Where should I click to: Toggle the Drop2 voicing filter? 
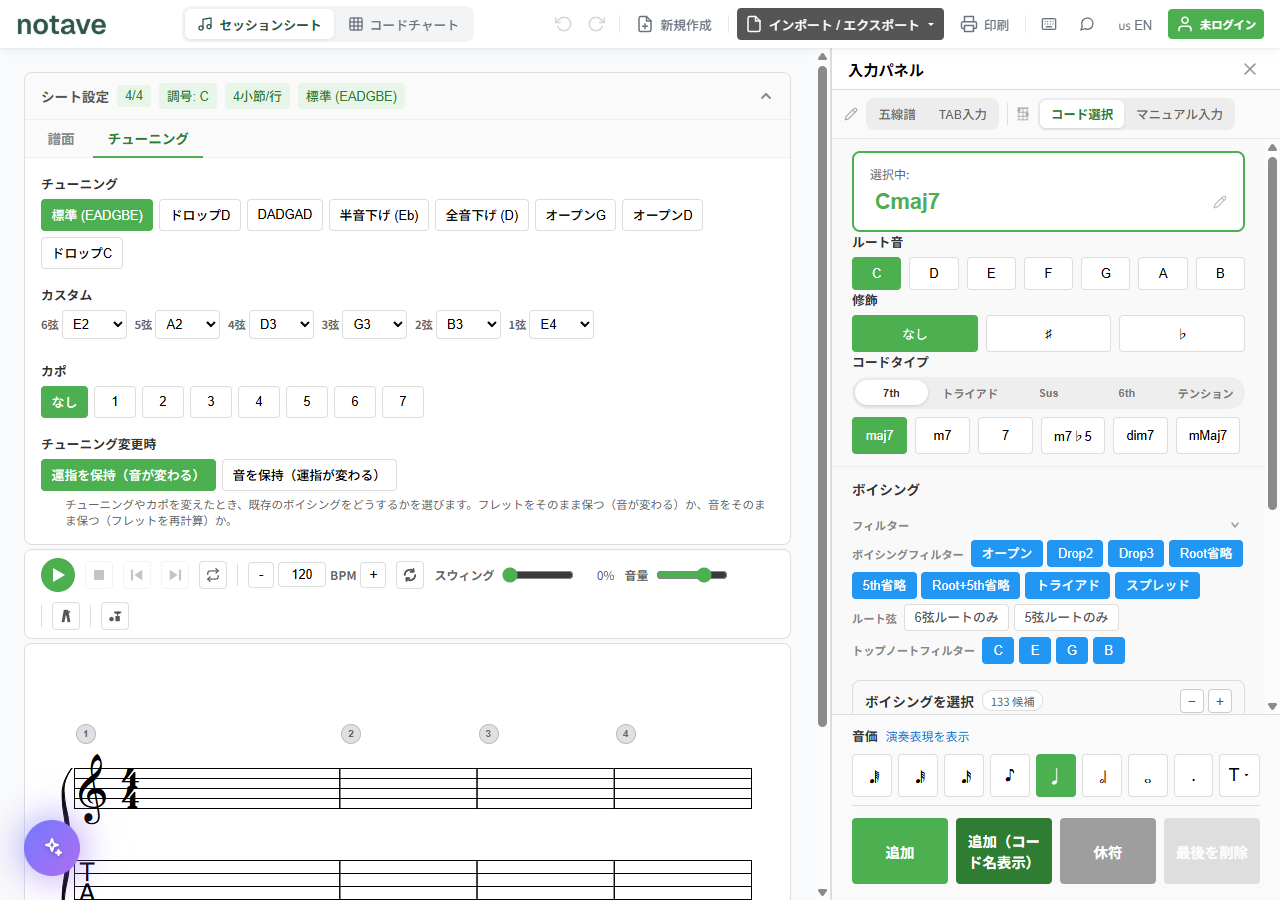point(1075,553)
